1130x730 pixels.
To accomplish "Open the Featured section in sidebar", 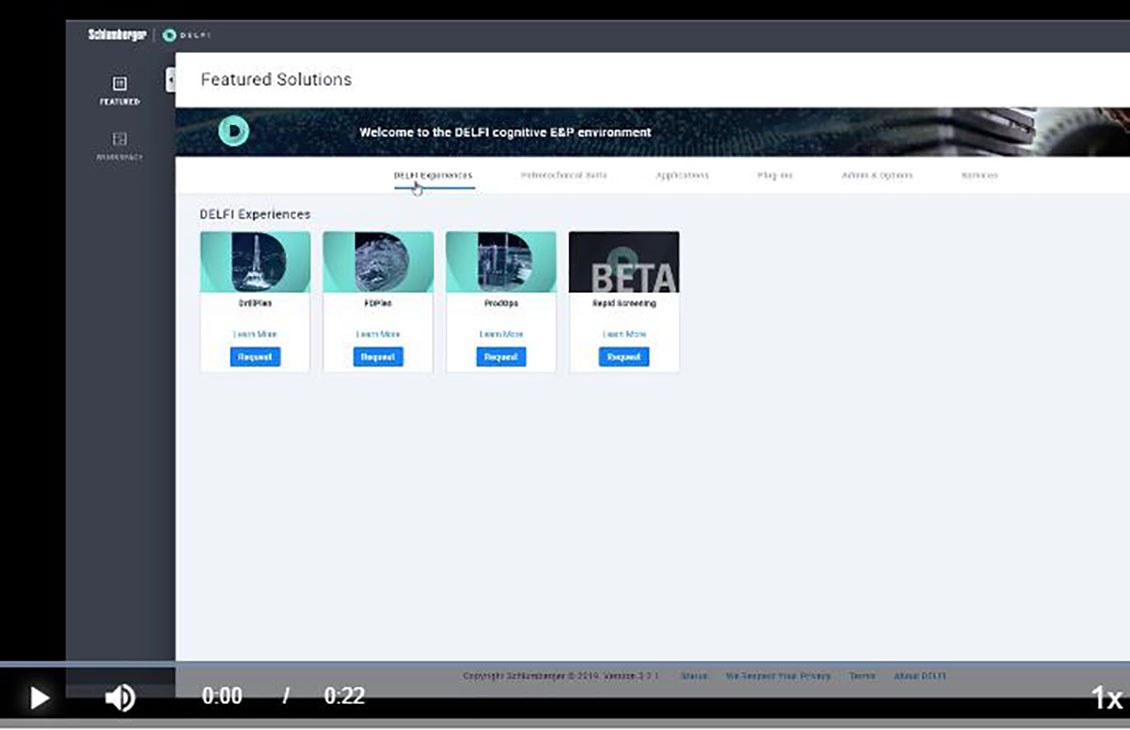I will click(120, 91).
